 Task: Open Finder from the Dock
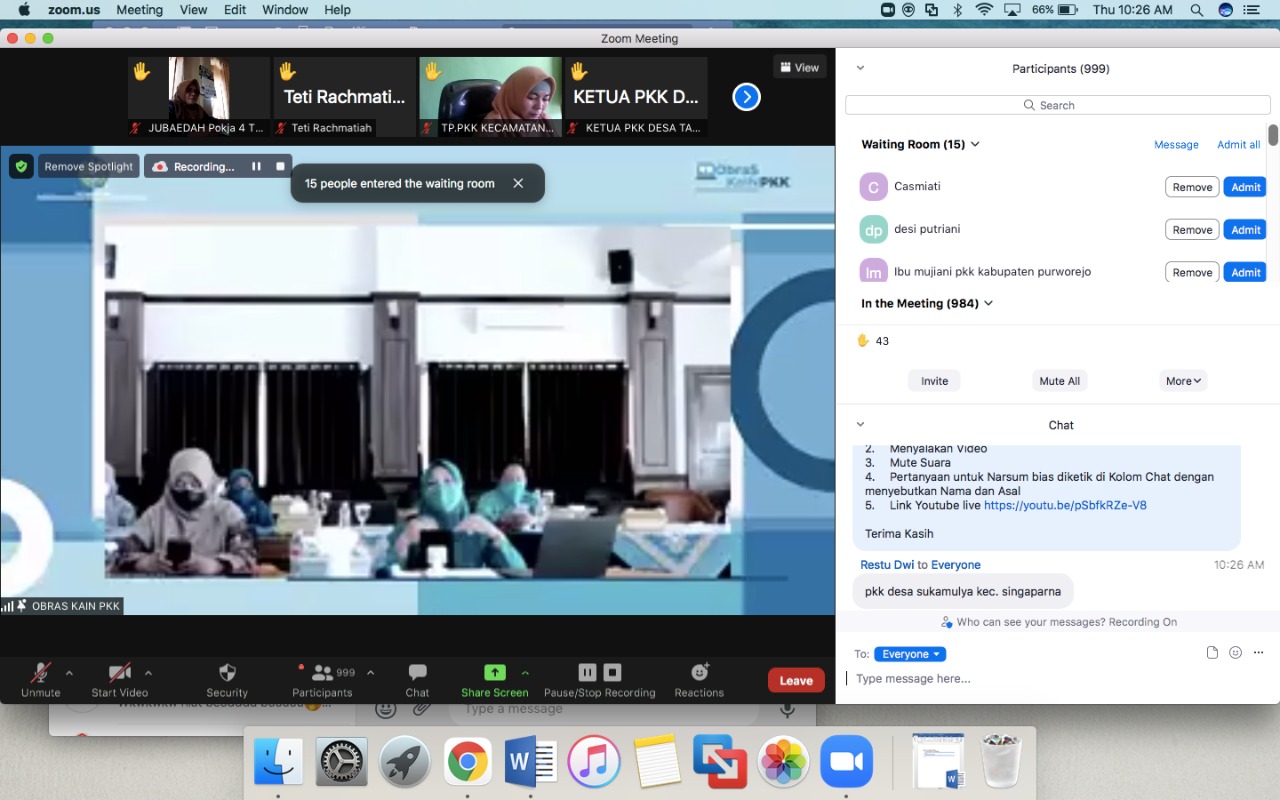[279, 763]
